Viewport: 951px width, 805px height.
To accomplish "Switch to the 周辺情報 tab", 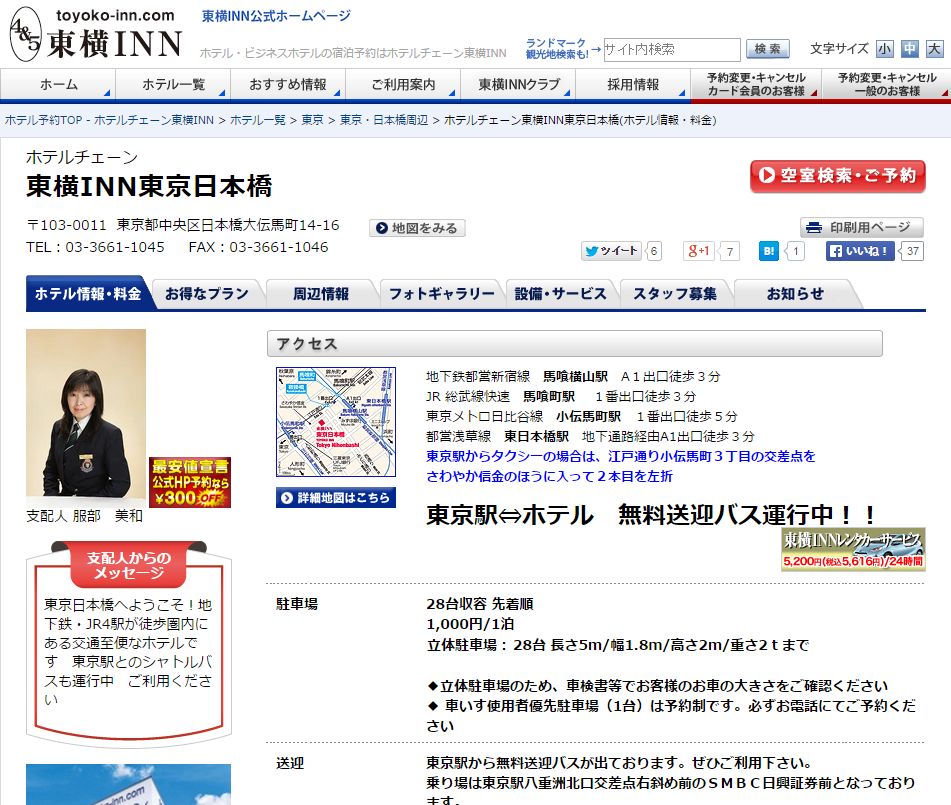I will point(321,294).
